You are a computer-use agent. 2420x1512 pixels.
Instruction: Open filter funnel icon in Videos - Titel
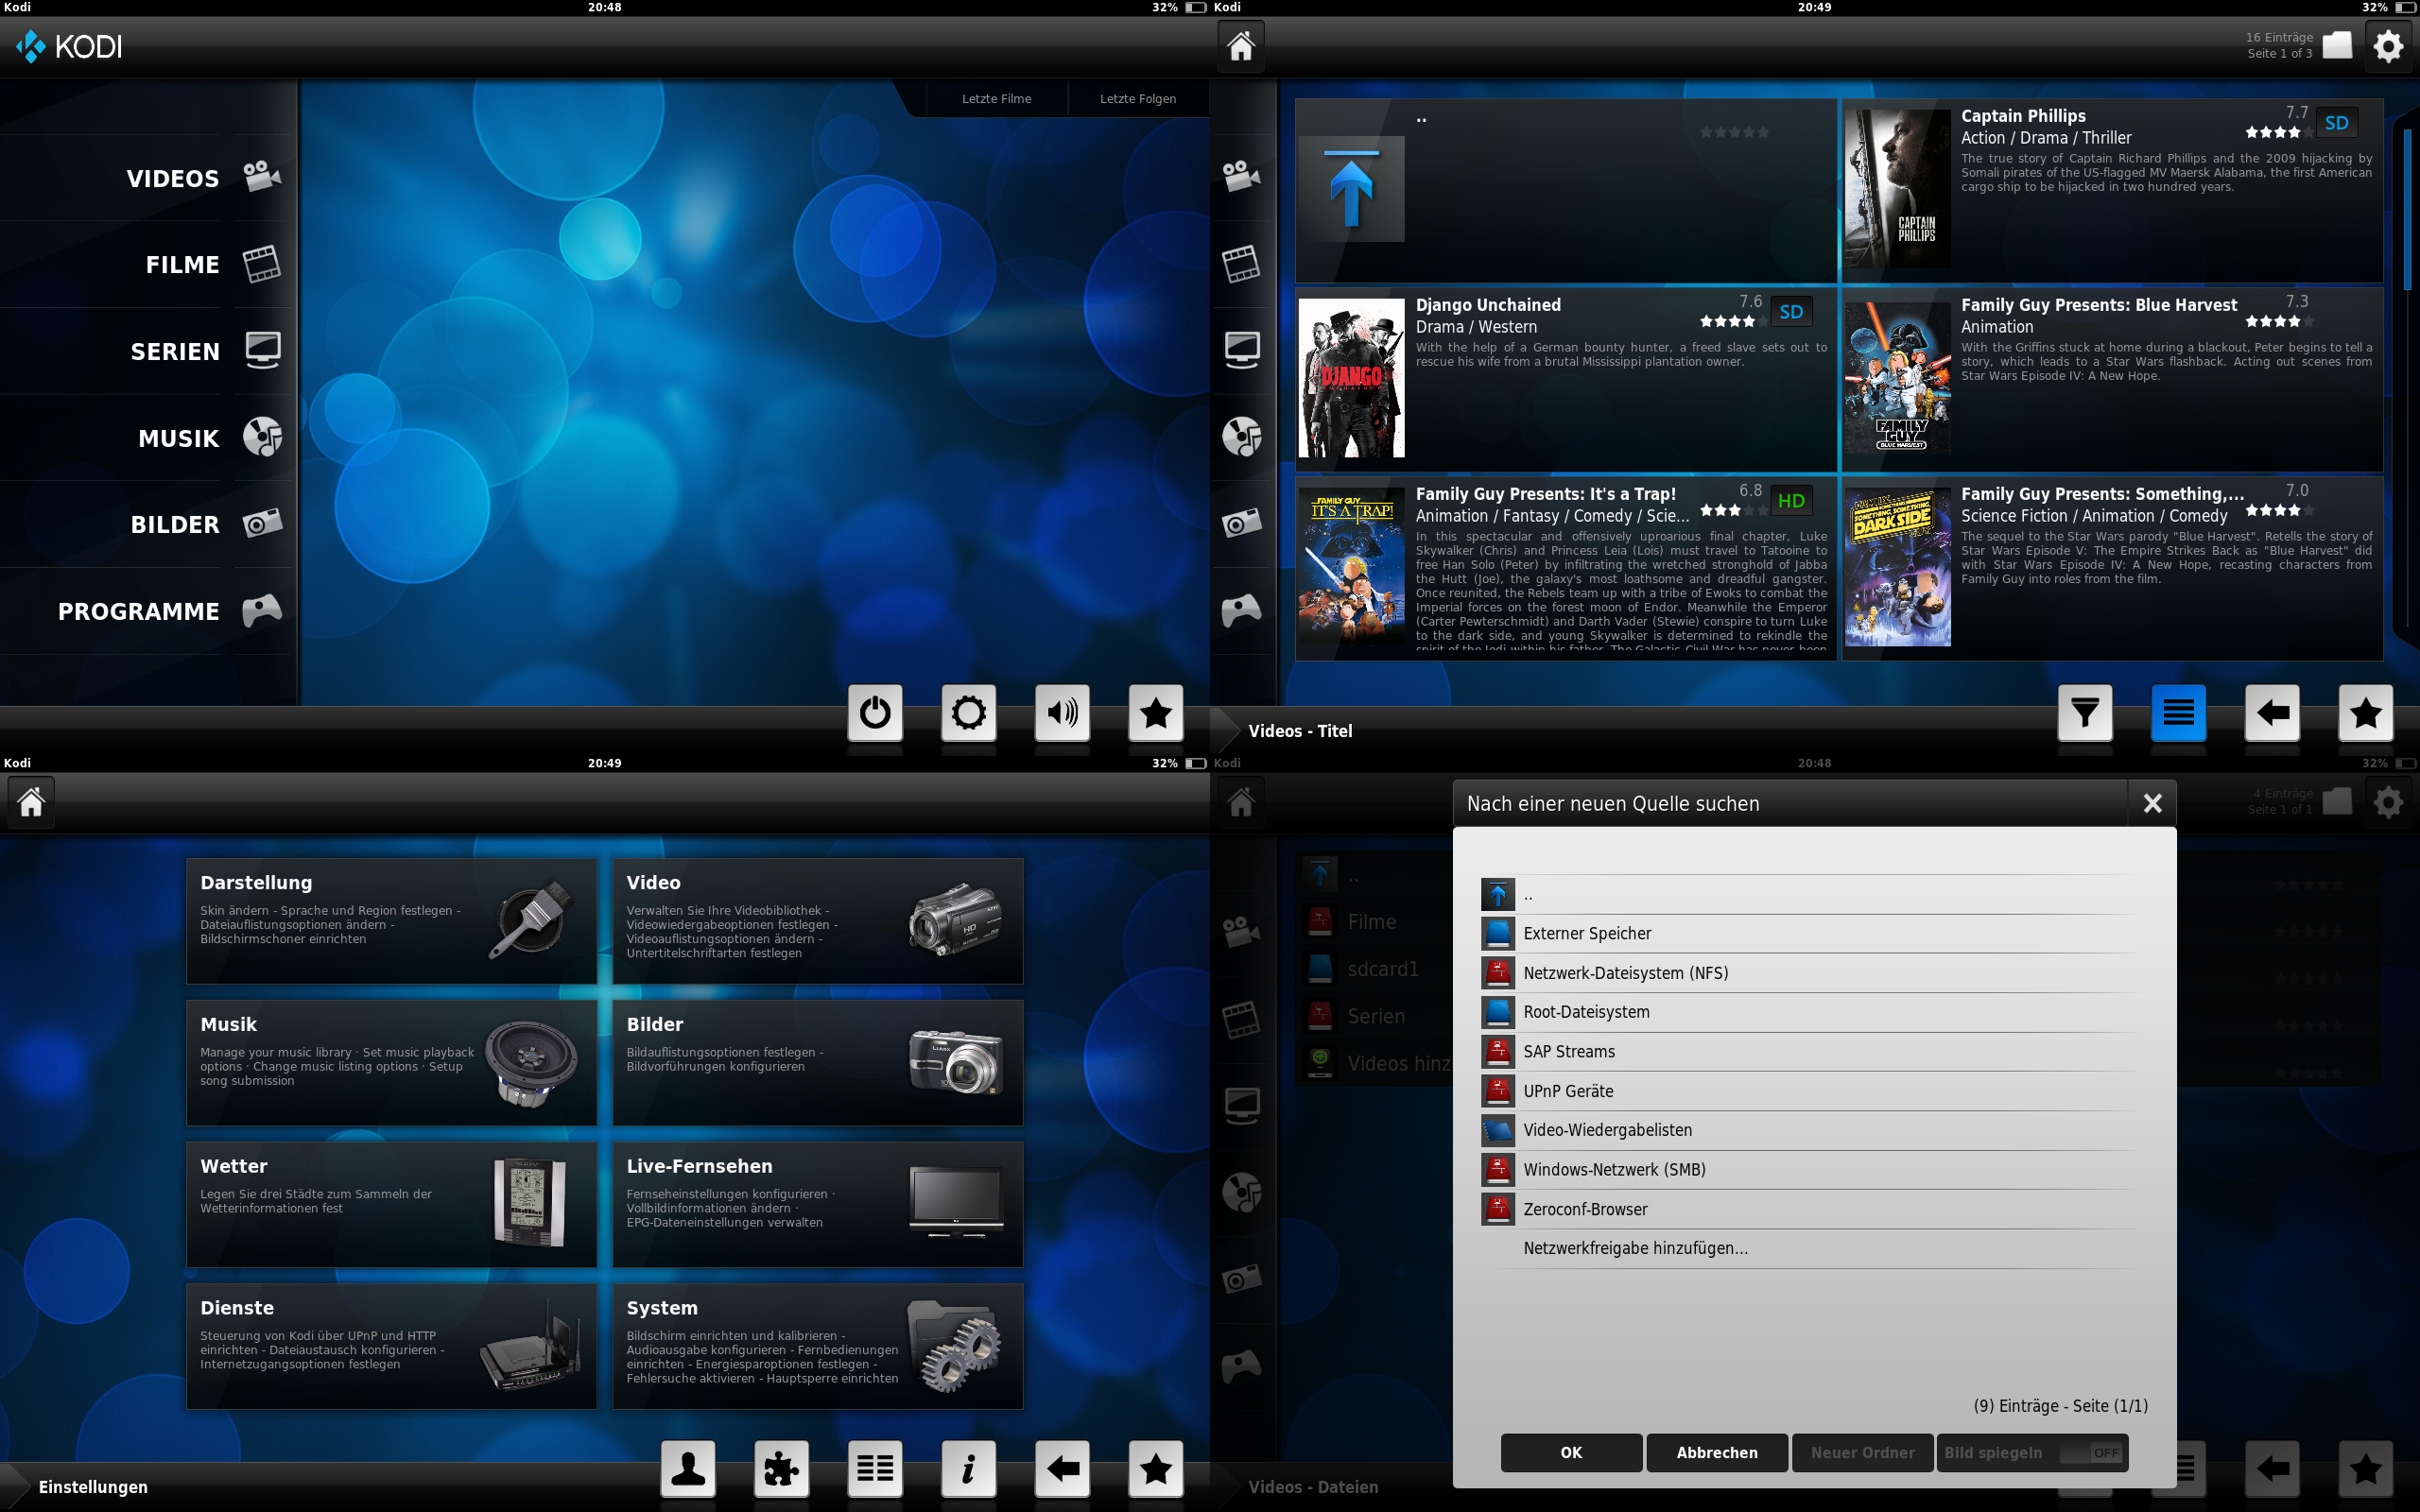(x=2085, y=712)
